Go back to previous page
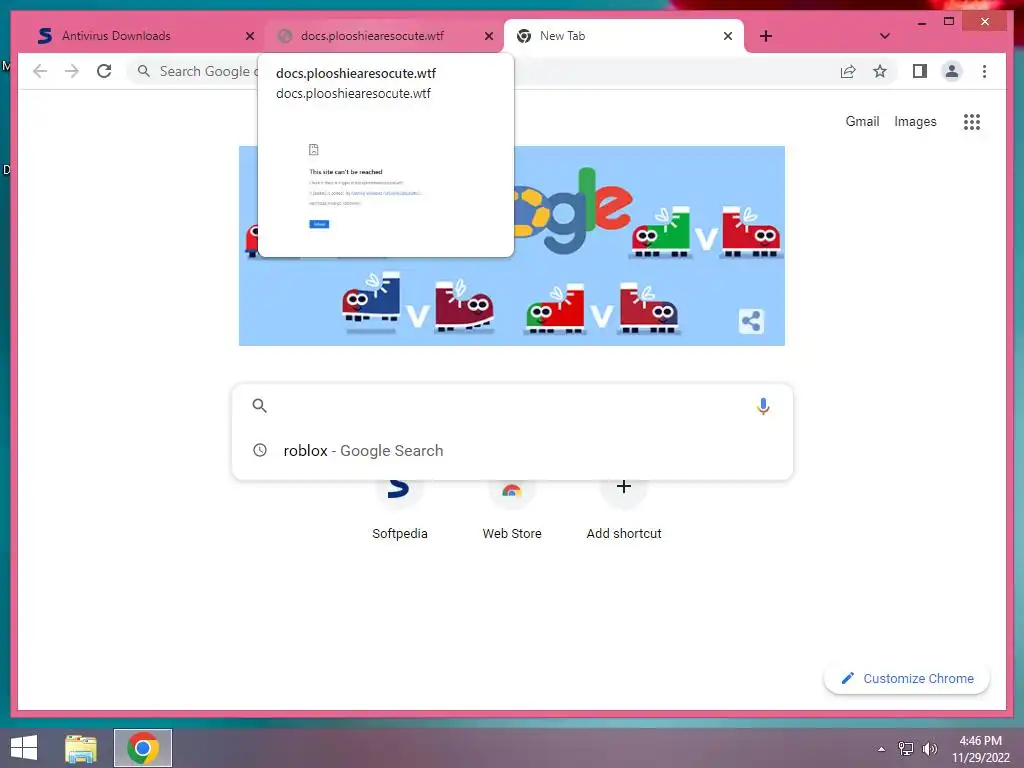Screen dimensions: 1024x768 point(40,71)
